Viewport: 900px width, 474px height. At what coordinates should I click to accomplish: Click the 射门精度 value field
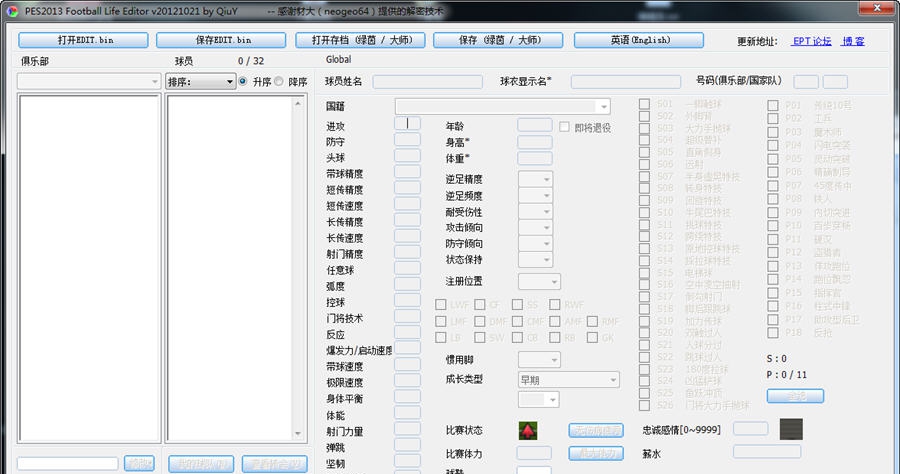pyautogui.click(x=408, y=252)
